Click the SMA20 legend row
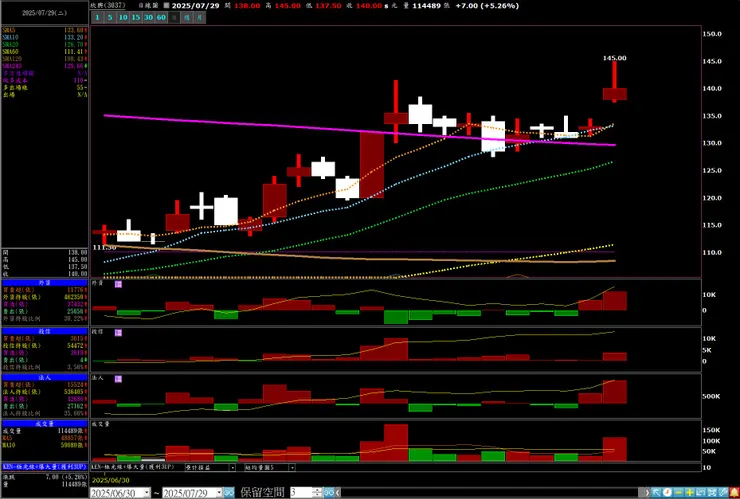 tap(44, 44)
